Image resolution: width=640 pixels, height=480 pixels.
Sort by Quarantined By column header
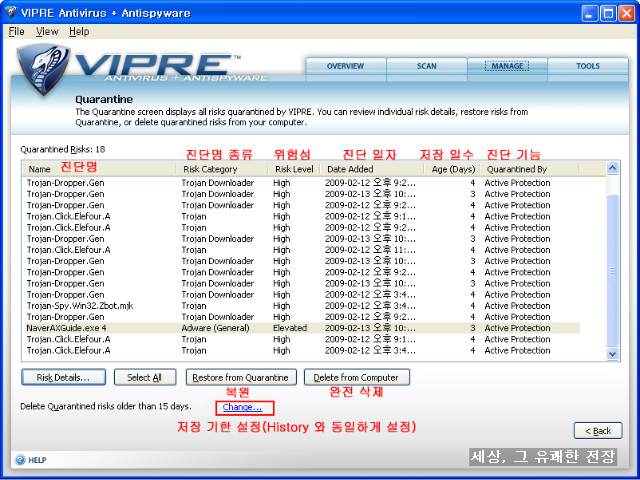click(x=529, y=169)
